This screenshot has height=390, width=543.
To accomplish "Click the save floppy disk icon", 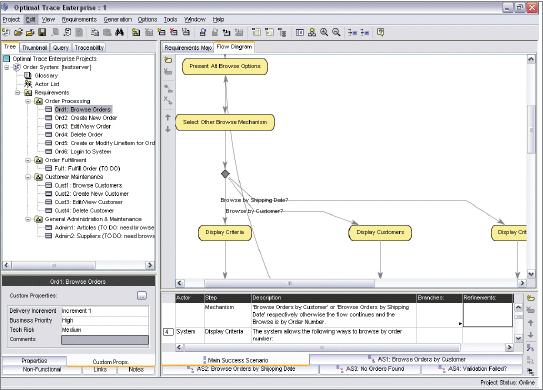I will click(42, 33).
